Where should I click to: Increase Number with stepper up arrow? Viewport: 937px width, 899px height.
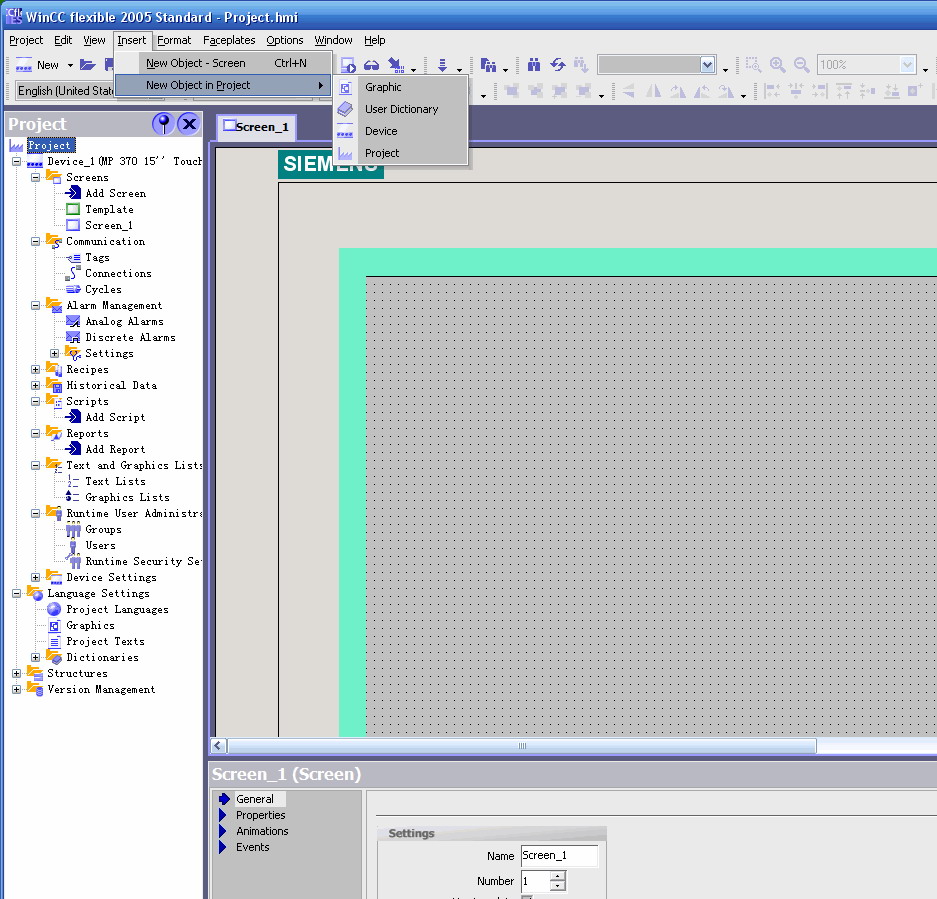(558, 876)
